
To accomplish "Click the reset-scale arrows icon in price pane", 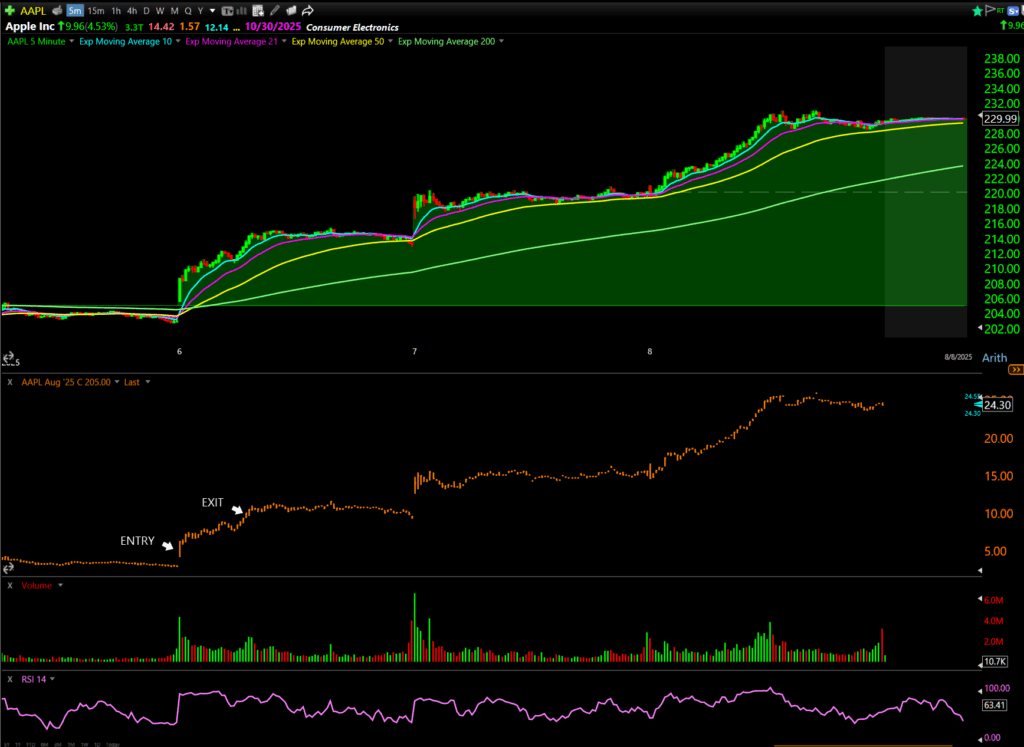I will [x=8, y=357].
